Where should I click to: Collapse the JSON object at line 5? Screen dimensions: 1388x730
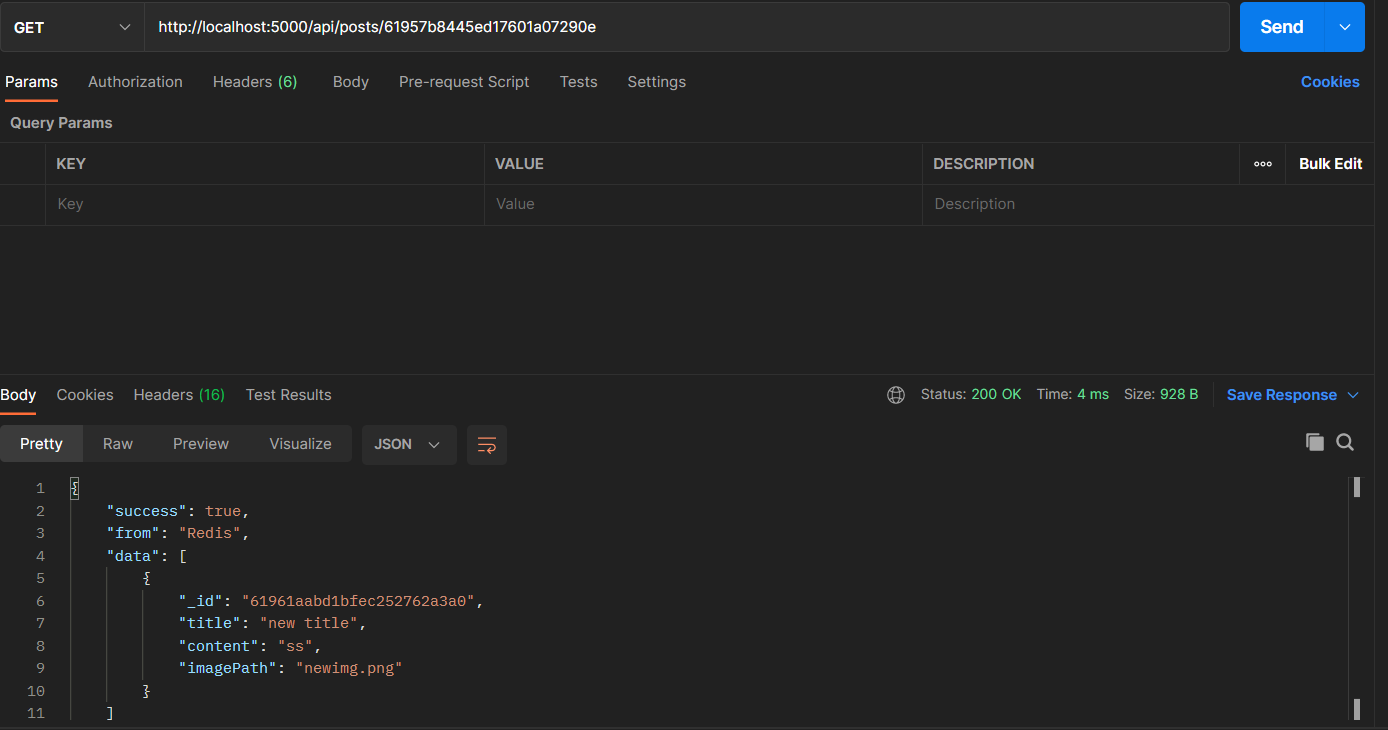(x=146, y=578)
